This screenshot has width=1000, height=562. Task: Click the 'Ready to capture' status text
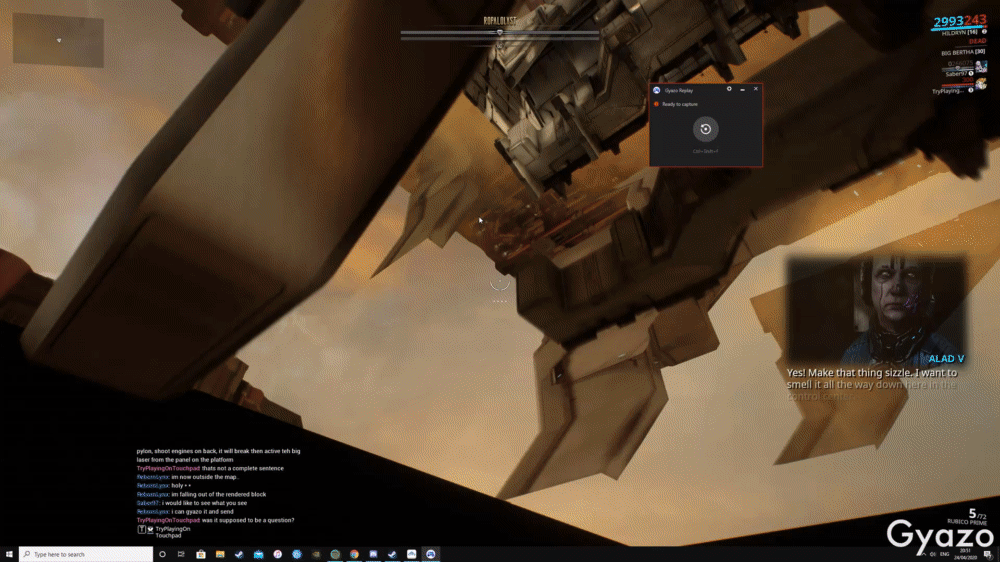point(680,104)
